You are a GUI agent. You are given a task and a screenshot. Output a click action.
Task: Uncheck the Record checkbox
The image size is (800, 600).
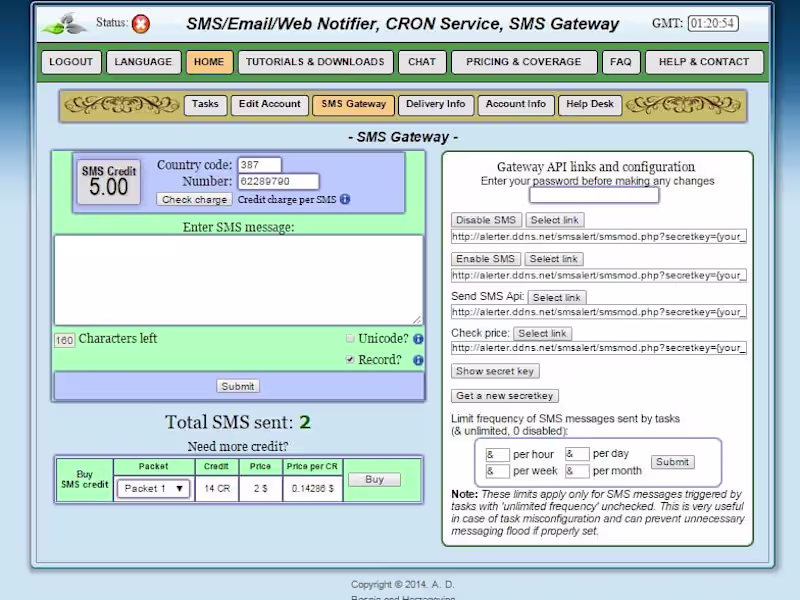tap(350, 360)
